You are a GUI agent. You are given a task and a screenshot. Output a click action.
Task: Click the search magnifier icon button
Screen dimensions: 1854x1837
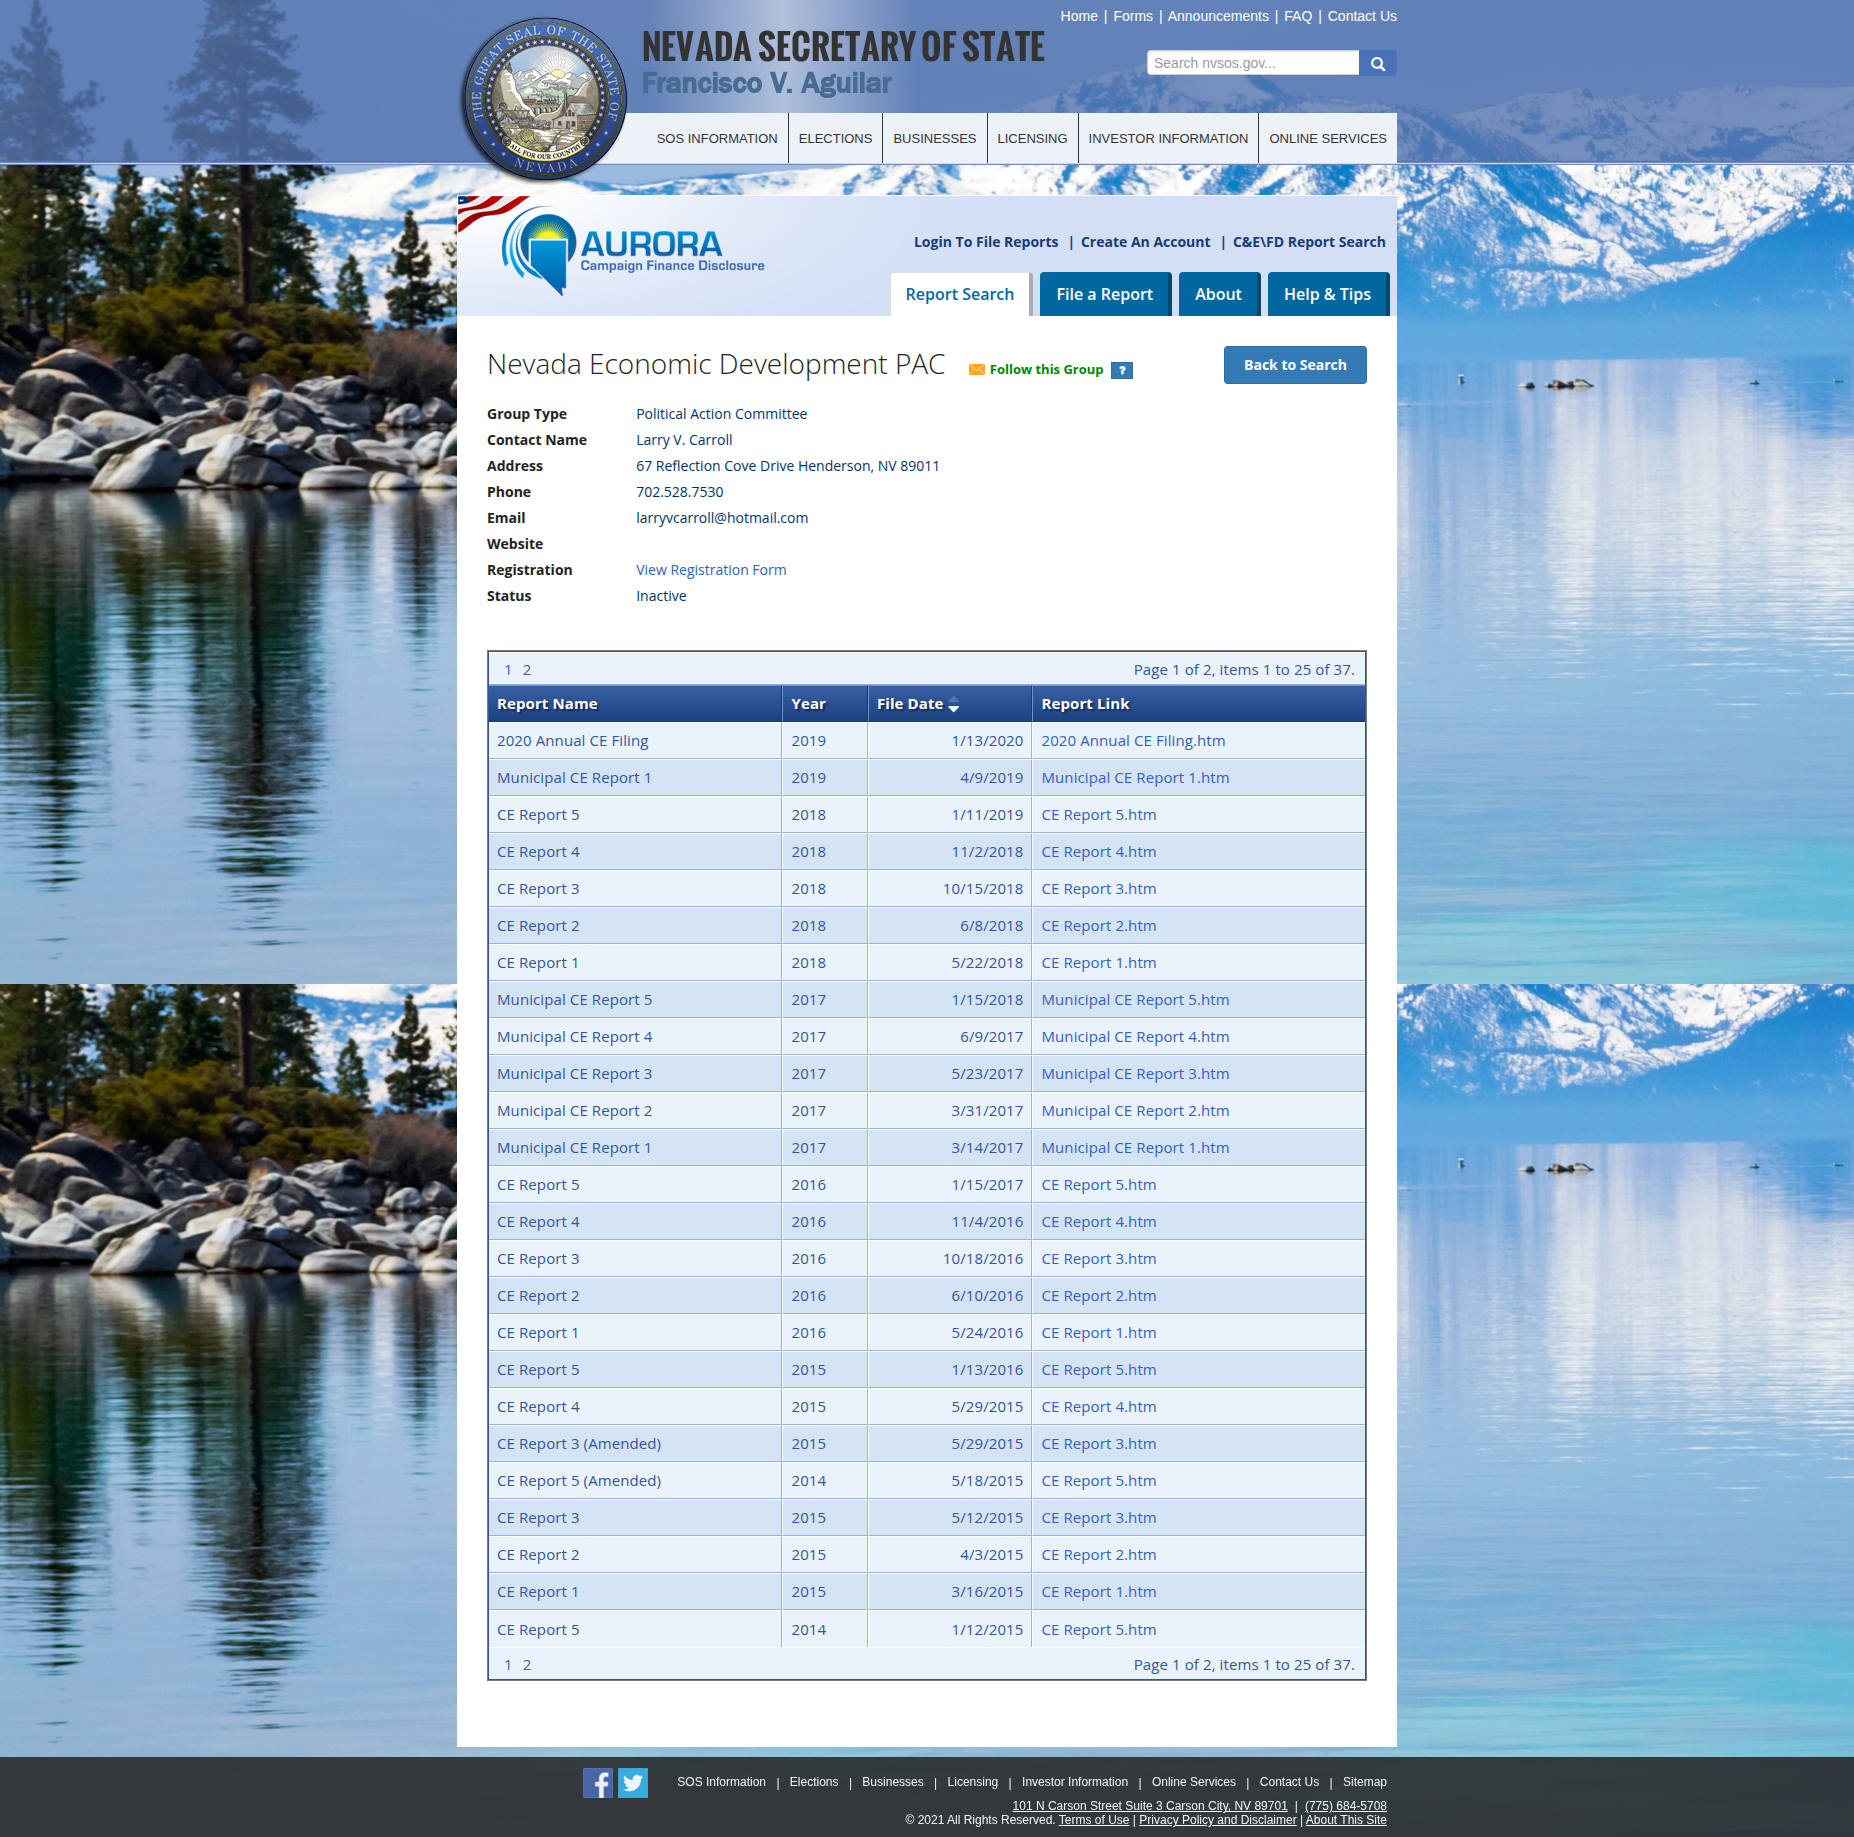pos(1377,63)
